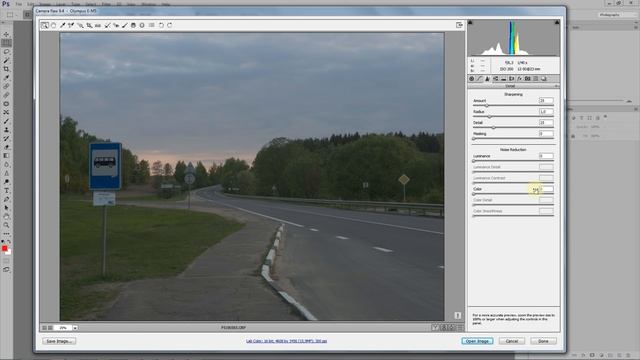
Task: Click the Masking slider track
Action: coord(513,139)
